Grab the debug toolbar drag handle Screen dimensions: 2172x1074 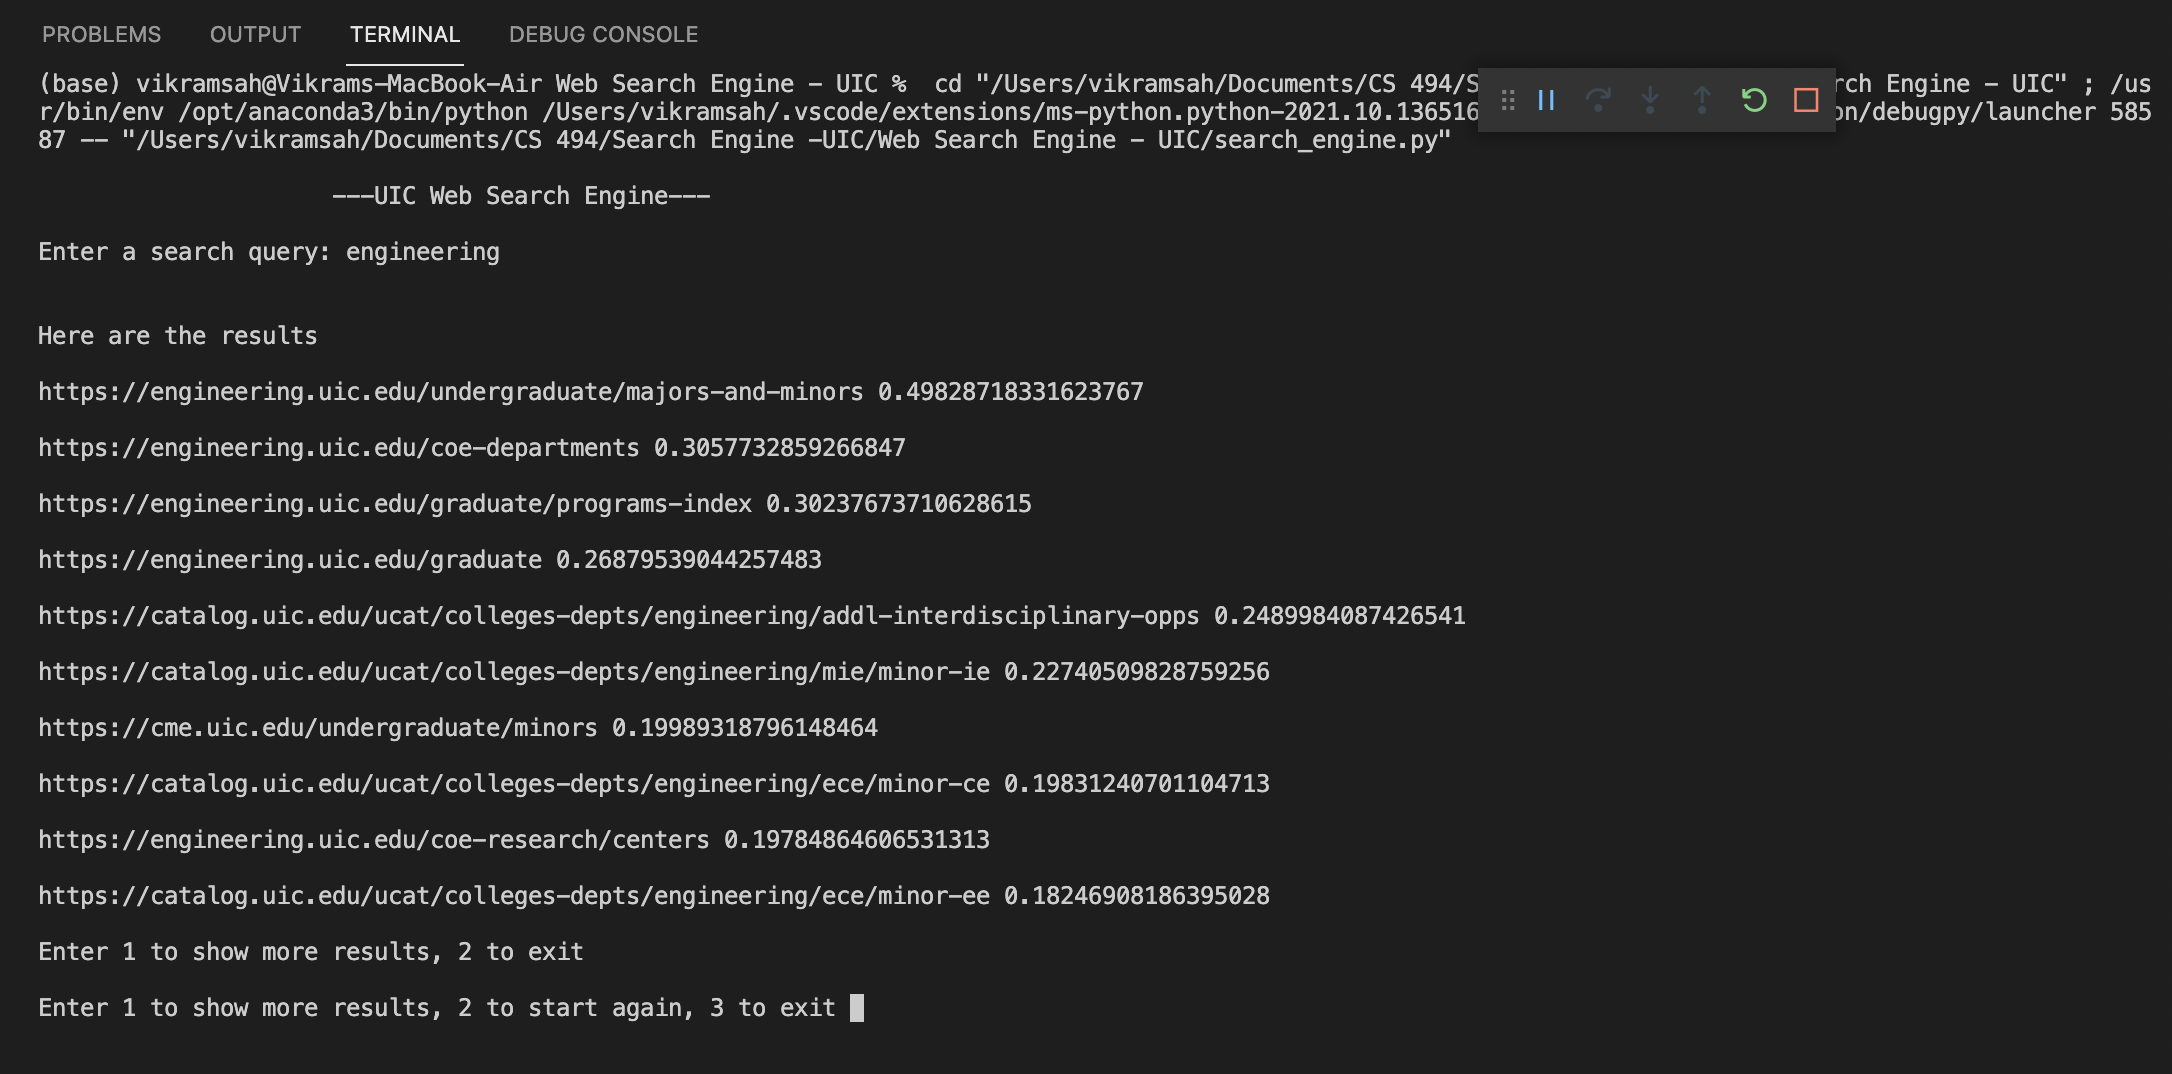pos(1508,100)
